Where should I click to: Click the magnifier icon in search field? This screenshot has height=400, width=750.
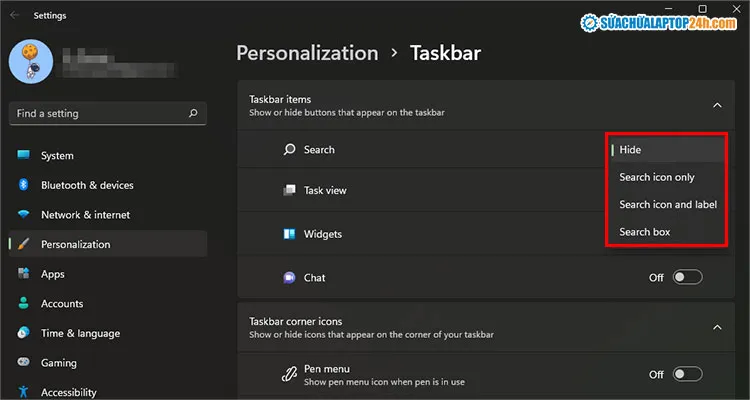point(193,114)
